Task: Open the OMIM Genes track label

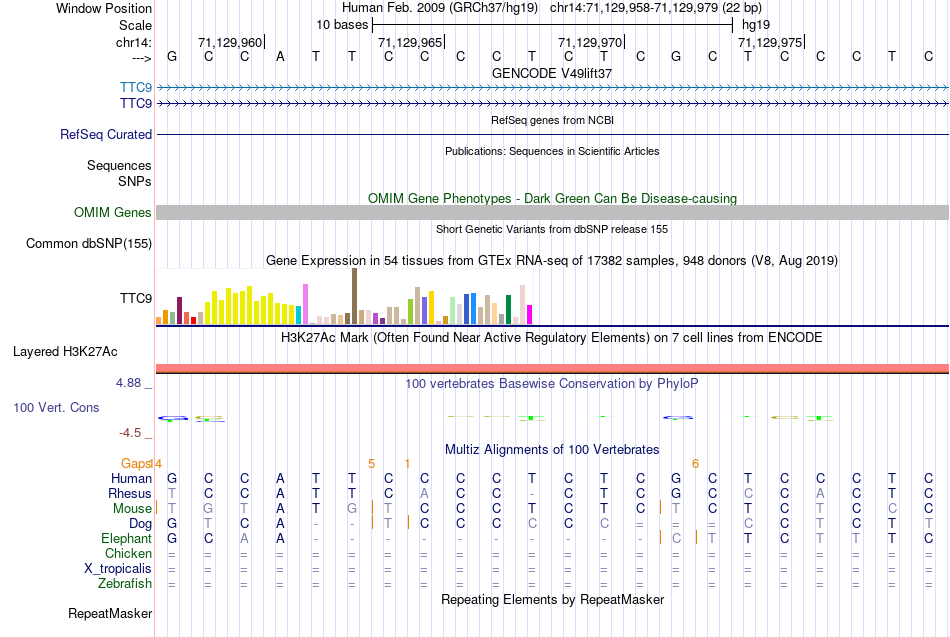Action: pos(112,212)
